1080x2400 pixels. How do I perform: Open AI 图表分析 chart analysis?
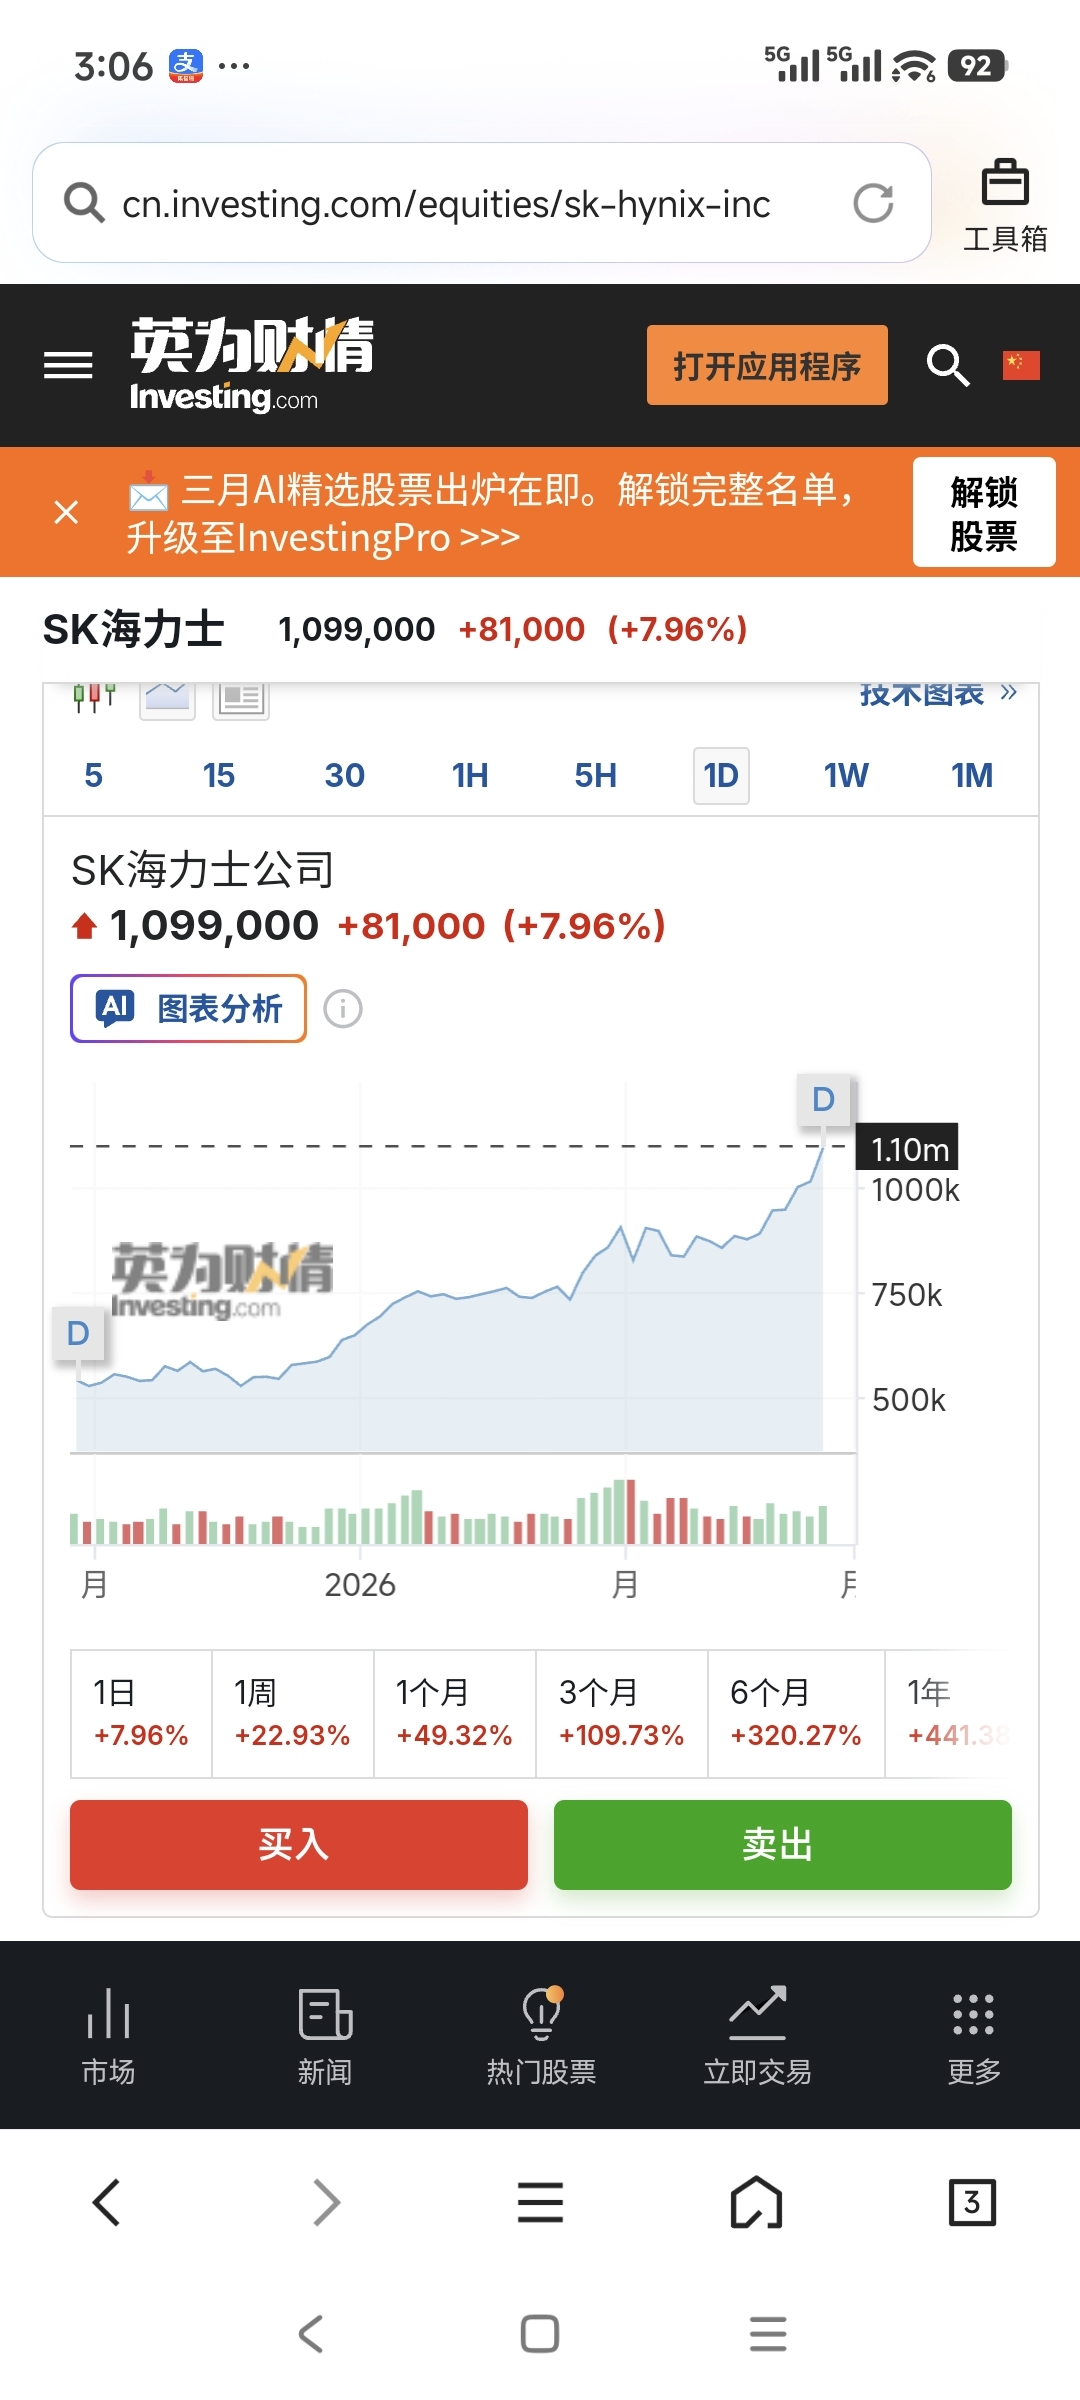coord(188,1008)
